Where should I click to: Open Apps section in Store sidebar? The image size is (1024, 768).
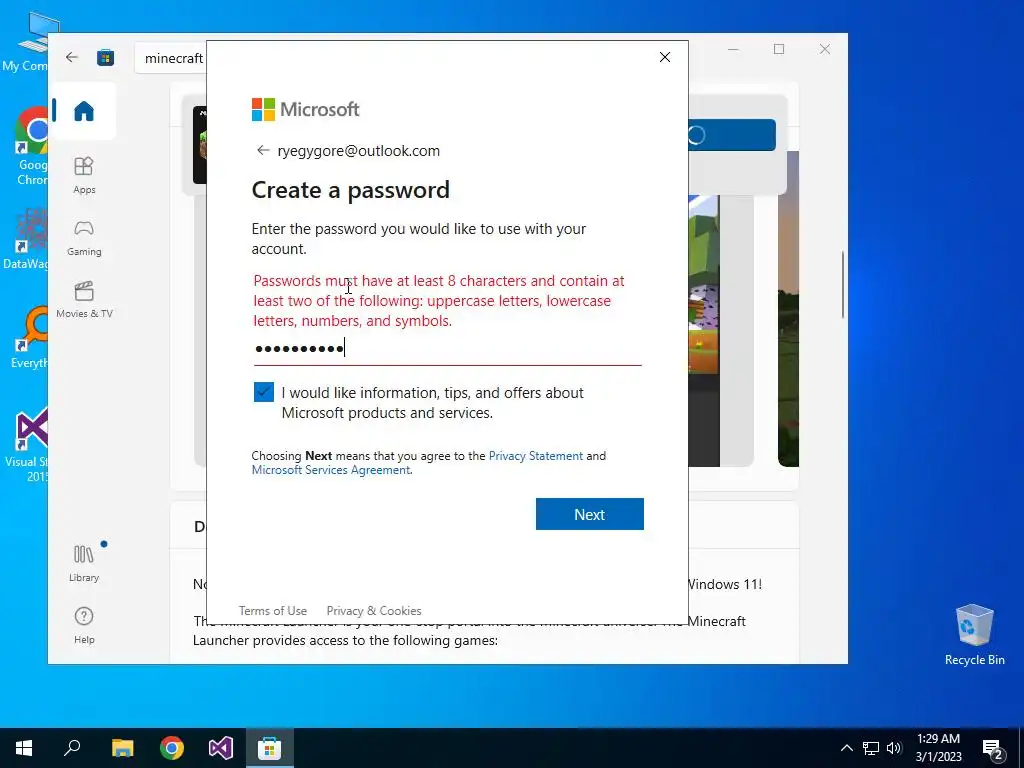[x=84, y=175]
